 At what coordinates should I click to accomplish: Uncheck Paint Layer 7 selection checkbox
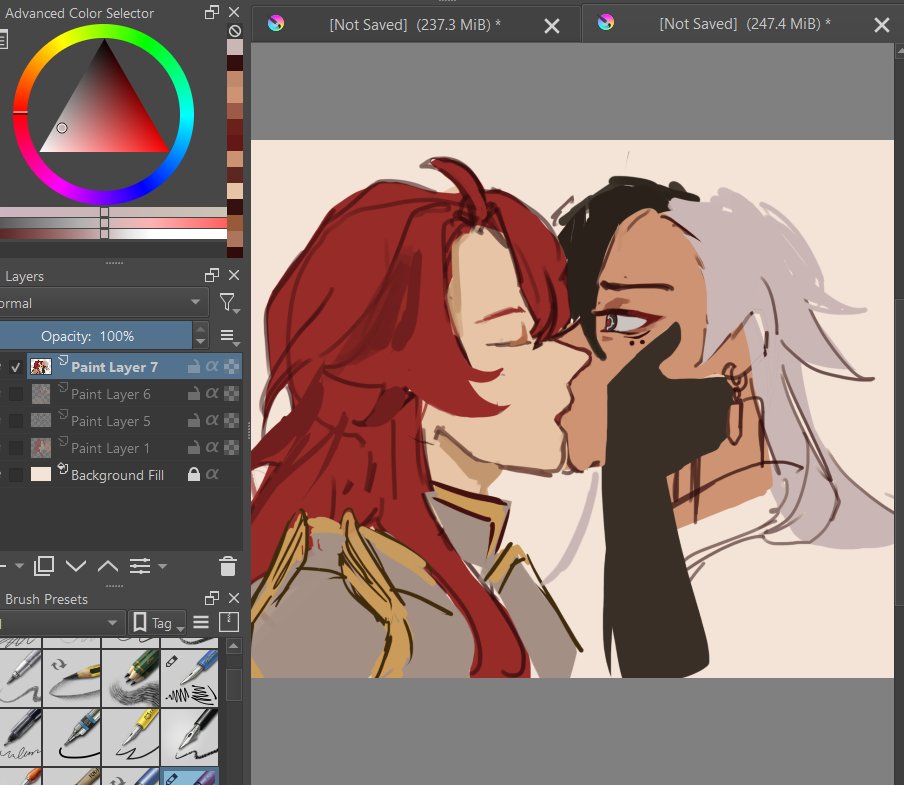coord(16,367)
